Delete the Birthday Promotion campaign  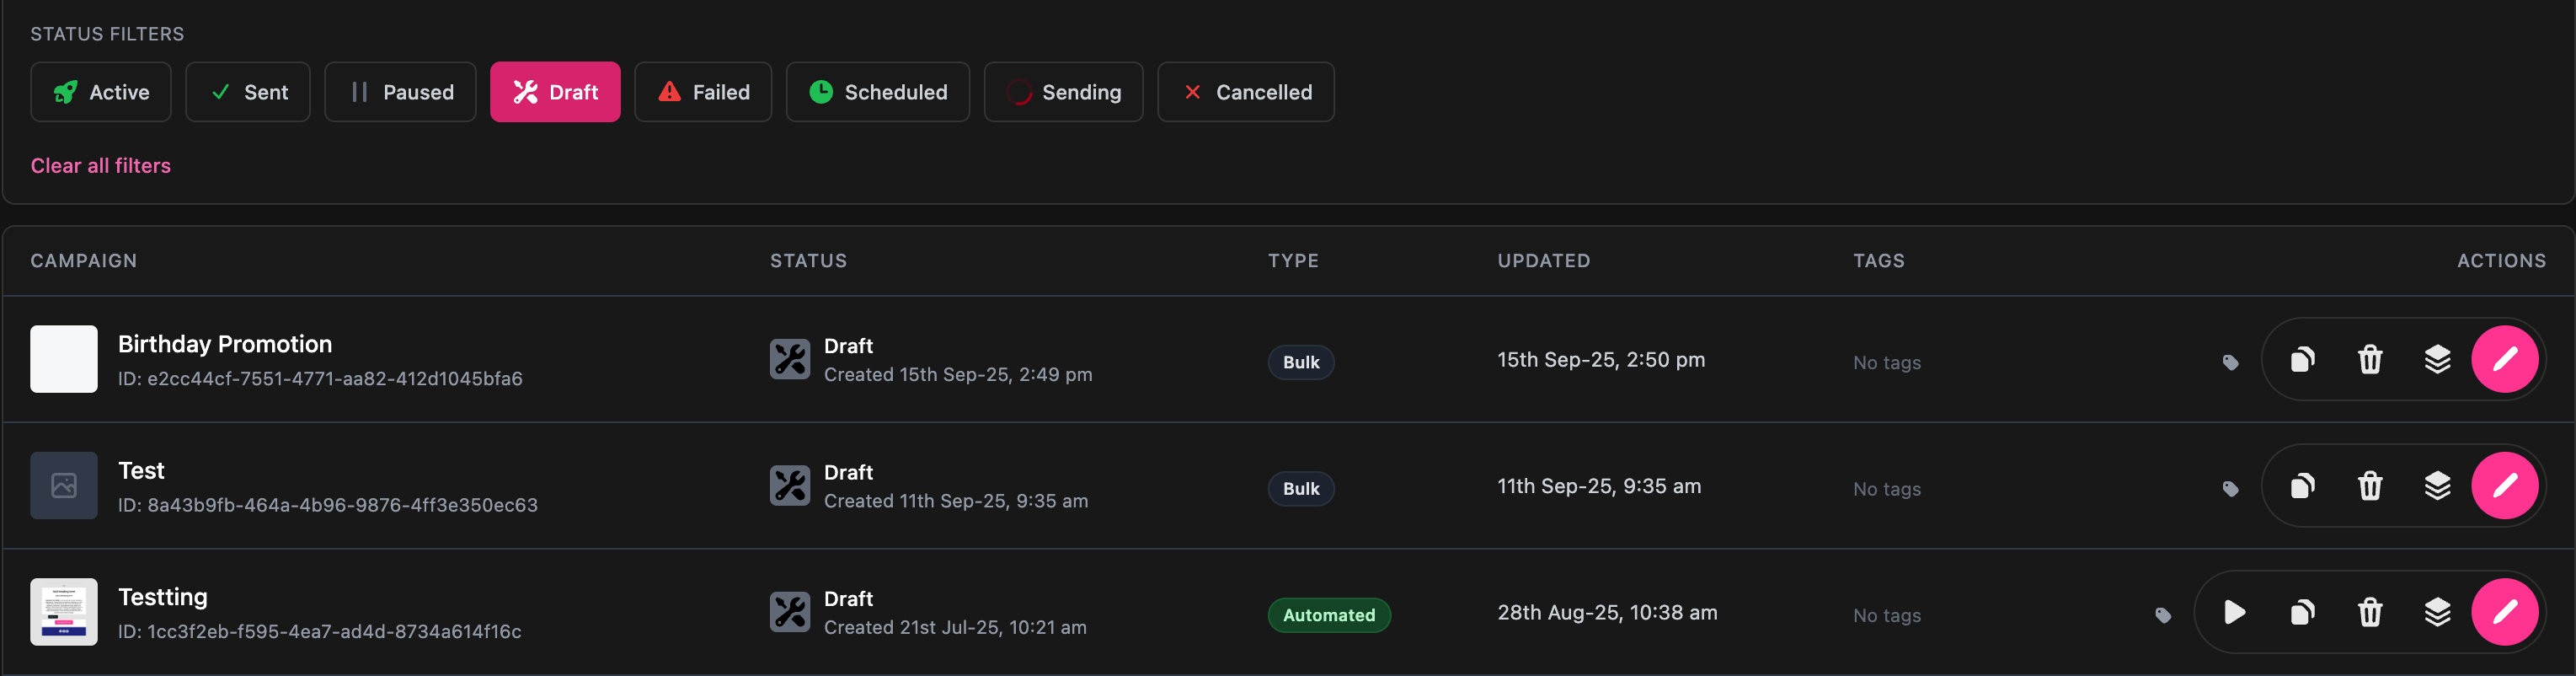tap(2370, 359)
